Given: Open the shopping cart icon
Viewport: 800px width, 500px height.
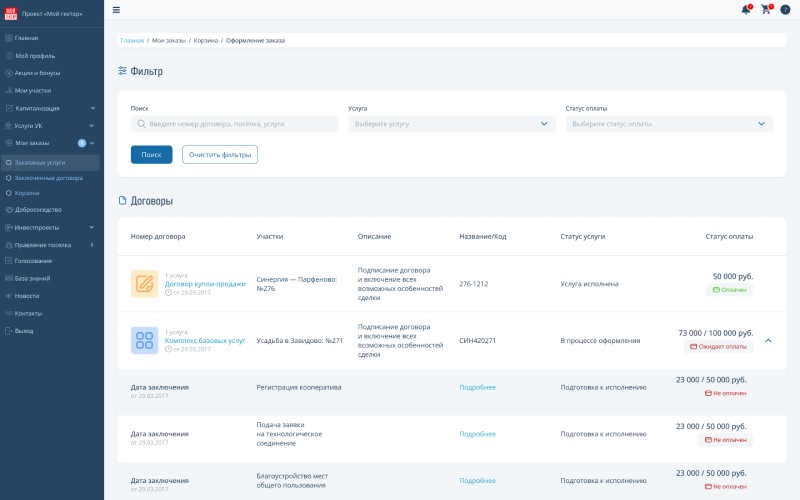Looking at the screenshot, I should [x=766, y=10].
